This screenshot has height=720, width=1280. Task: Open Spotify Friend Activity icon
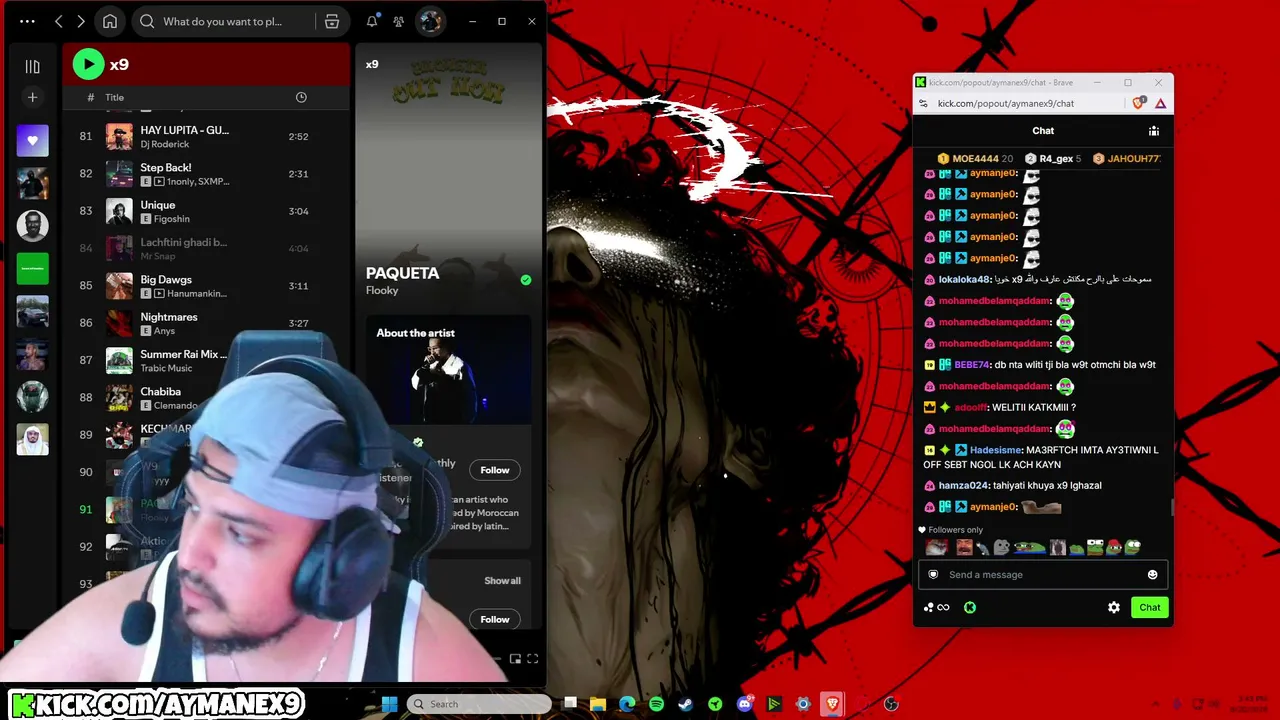click(x=398, y=21)
